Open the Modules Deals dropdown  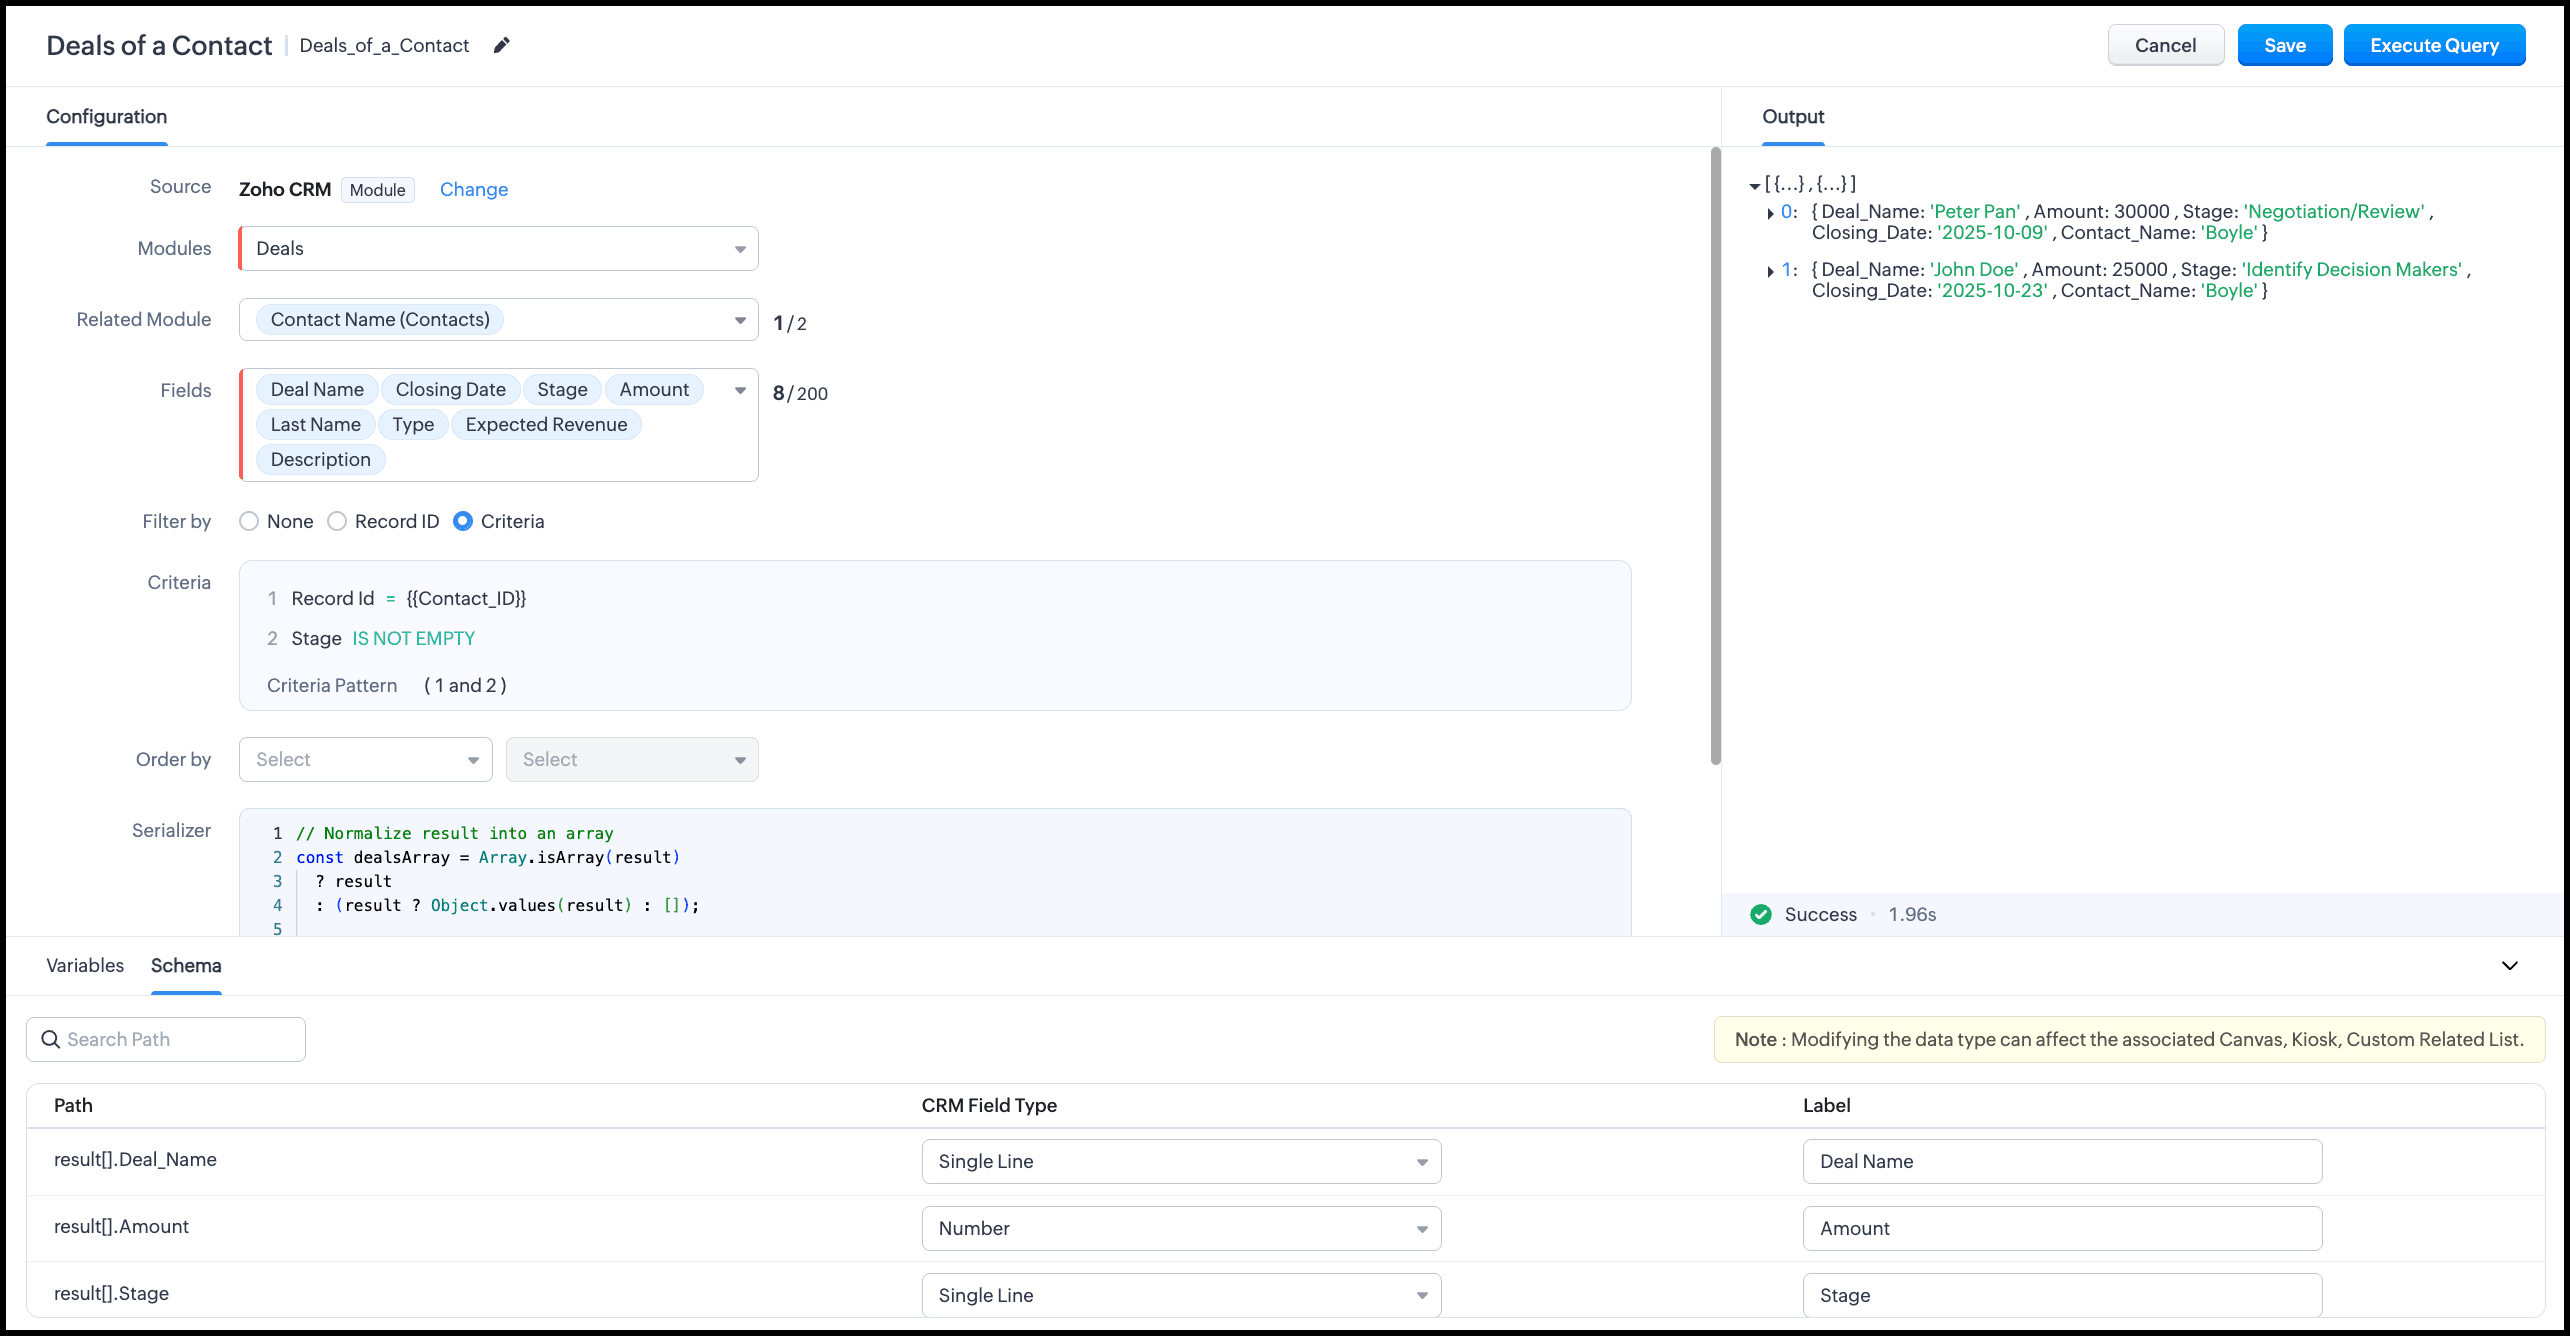[498, 248]
